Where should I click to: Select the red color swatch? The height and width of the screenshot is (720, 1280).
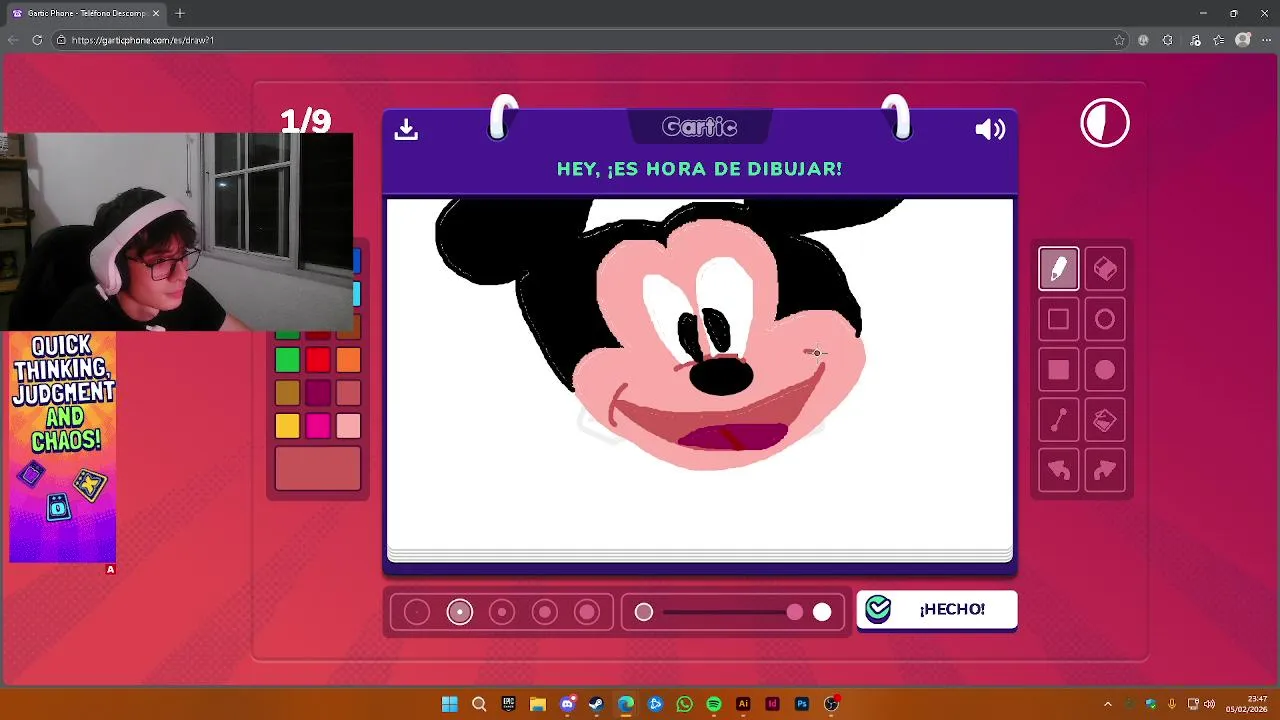pyautogui.click(x=318, y=361)
